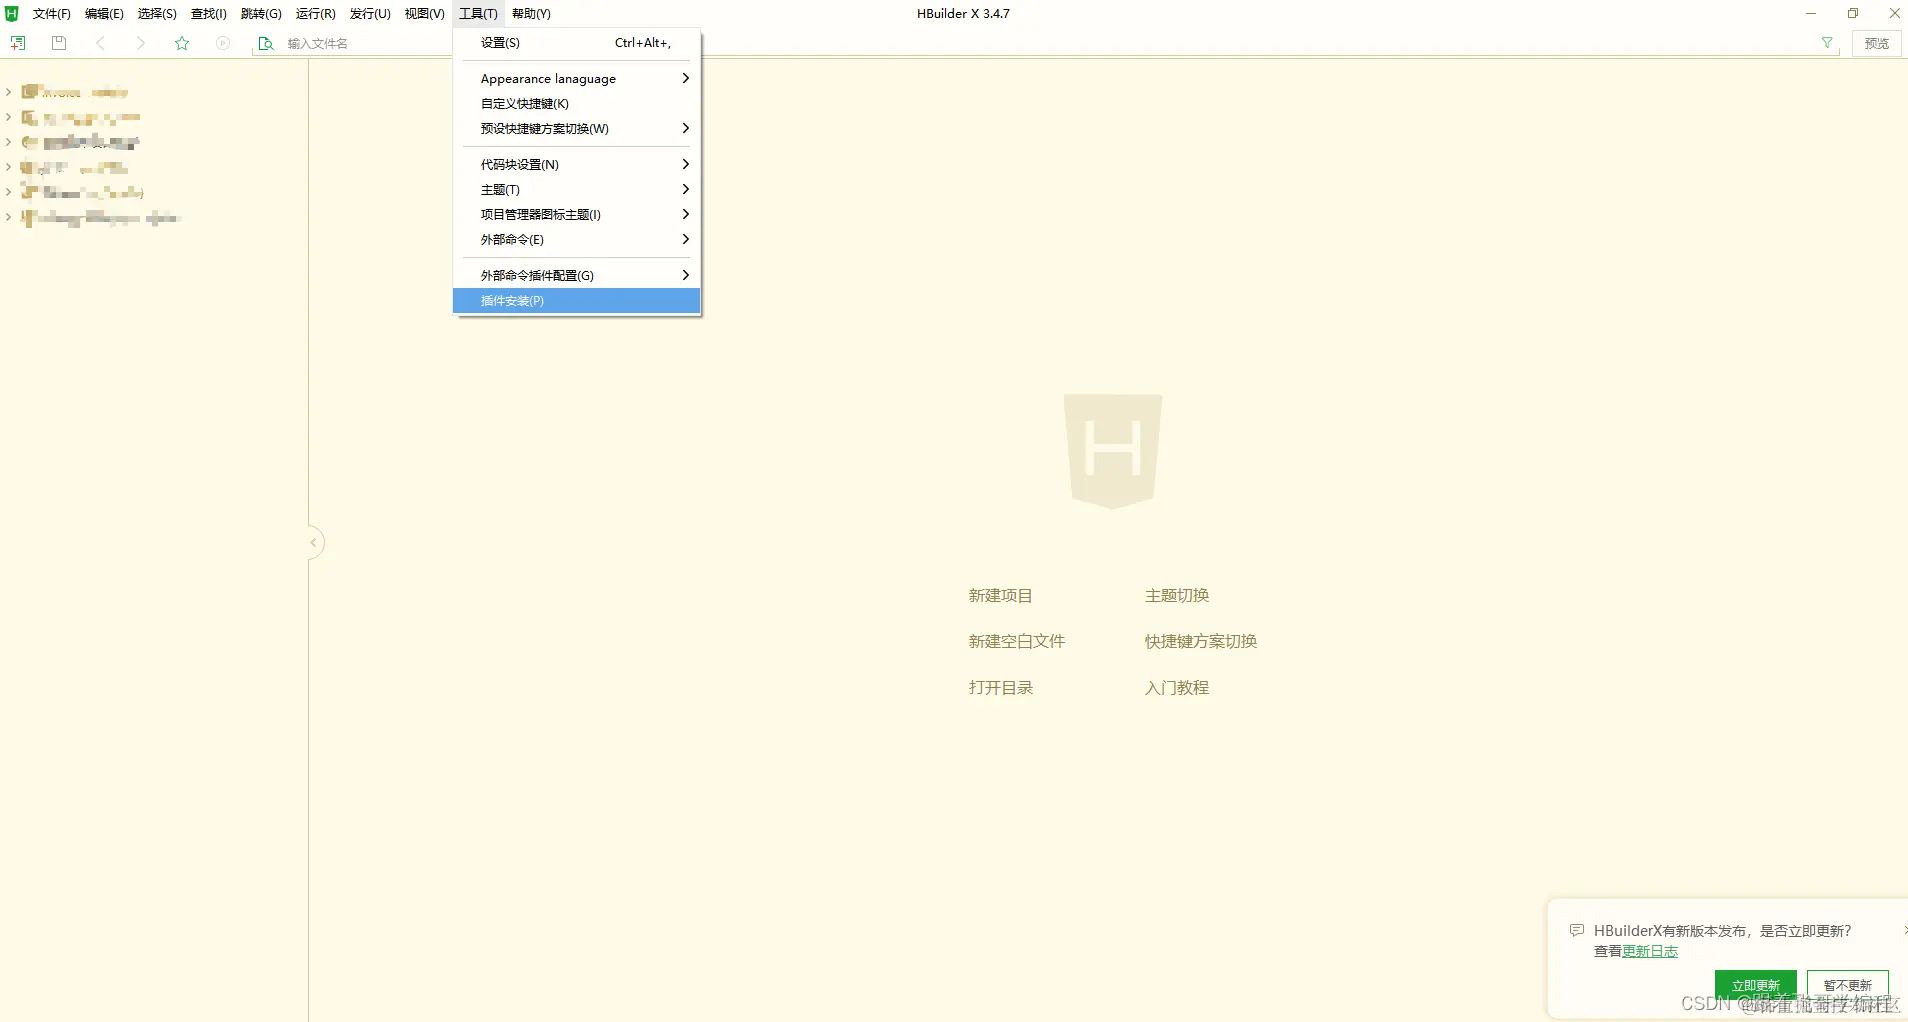Viewport: 1908px width, 1022px height.
Task: Expand 代码块设置(N) submenu
Action: 577,165
